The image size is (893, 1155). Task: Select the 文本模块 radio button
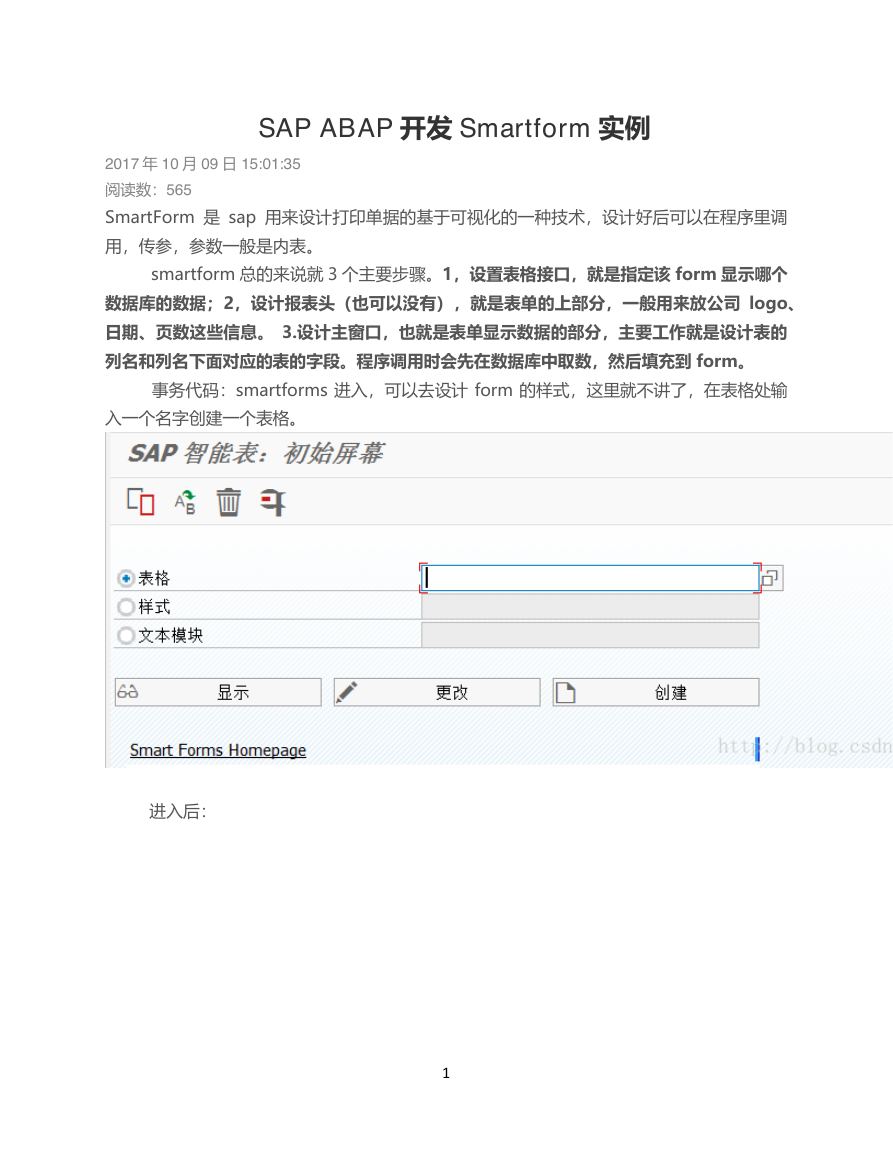126,636
